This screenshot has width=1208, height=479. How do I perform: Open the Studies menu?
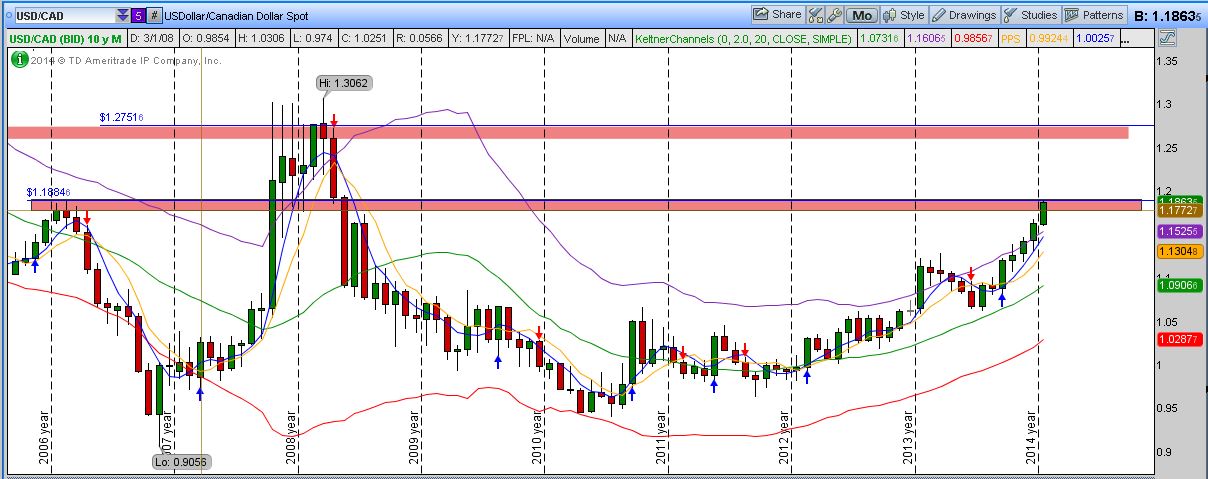pyautogui.click(x=1030, y=15)
